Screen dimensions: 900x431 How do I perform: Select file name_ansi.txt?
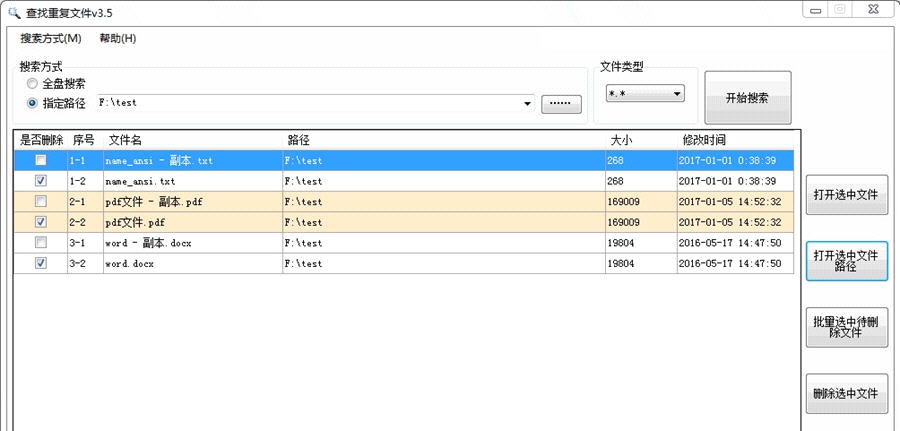click(x=140, y=182)
